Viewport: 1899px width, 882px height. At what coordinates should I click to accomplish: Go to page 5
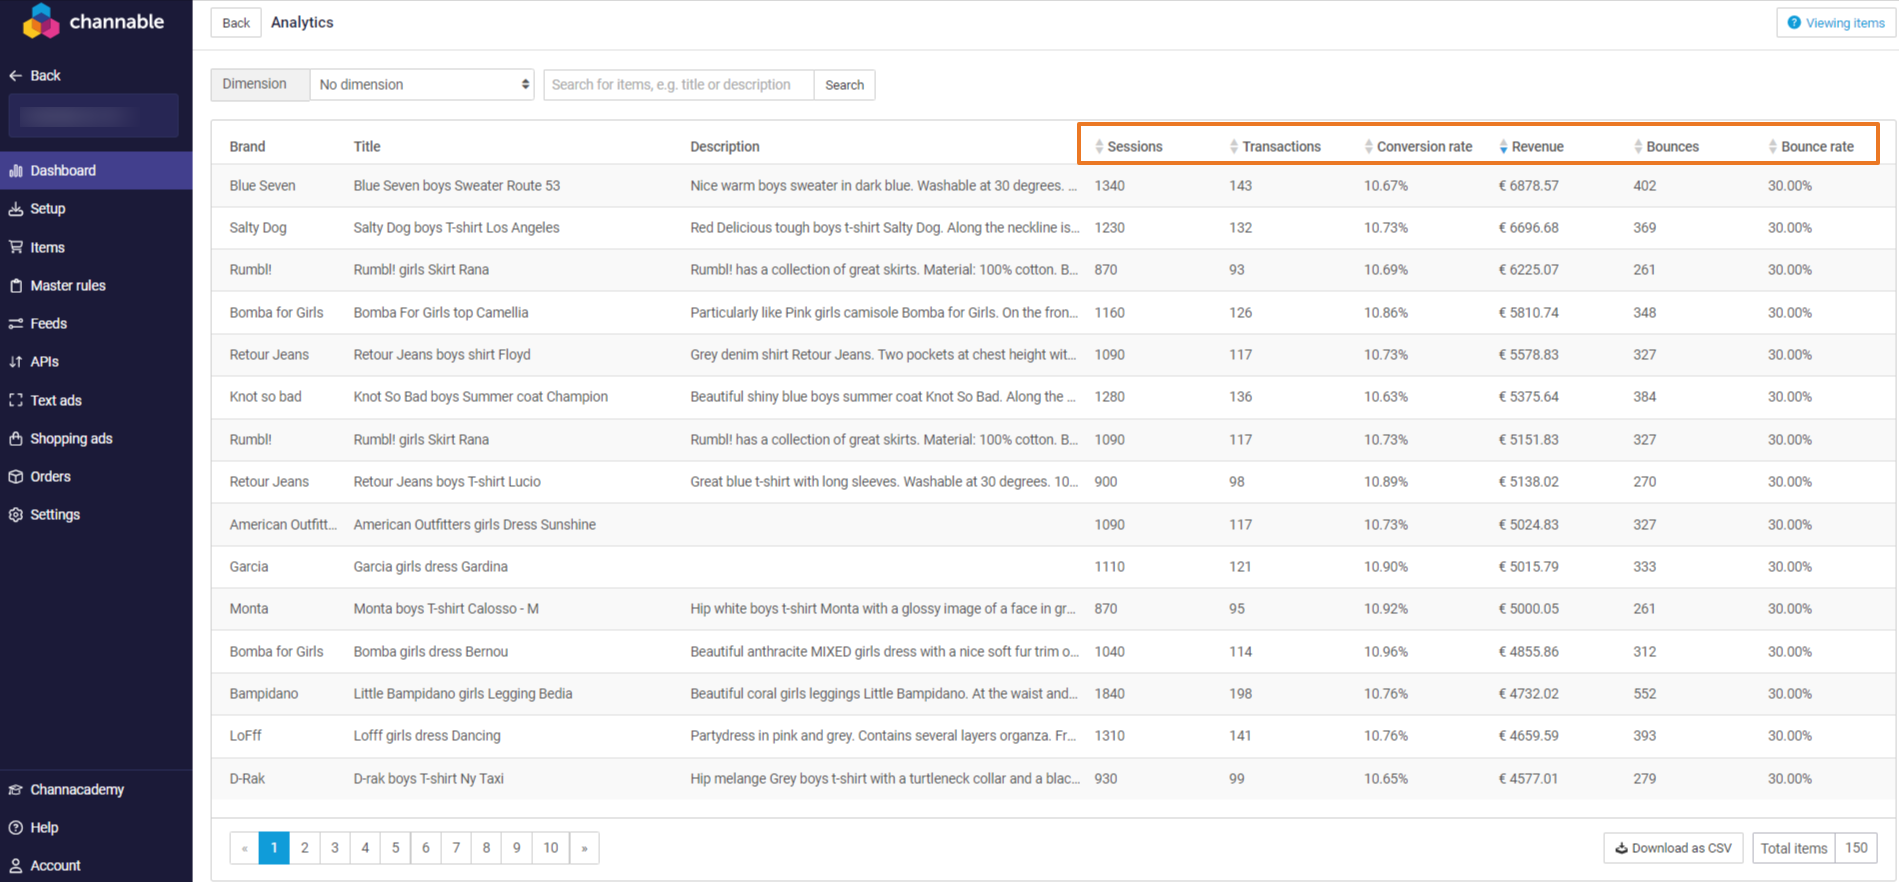(395, 848)
